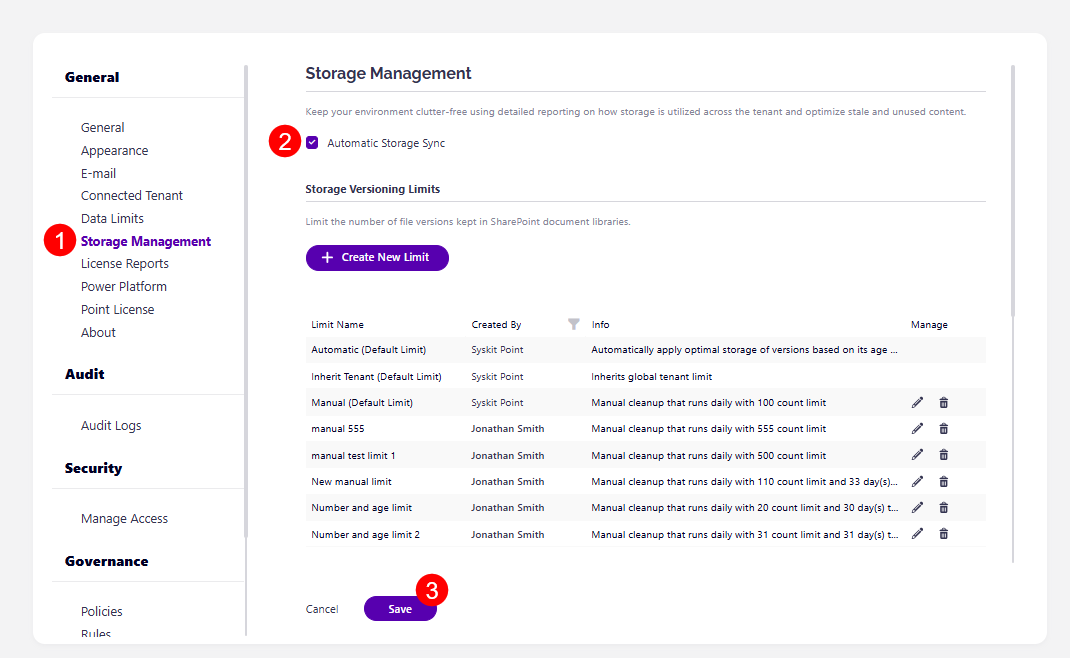
Task: Switch to License Reports settings
Action: tap(124, 263)
